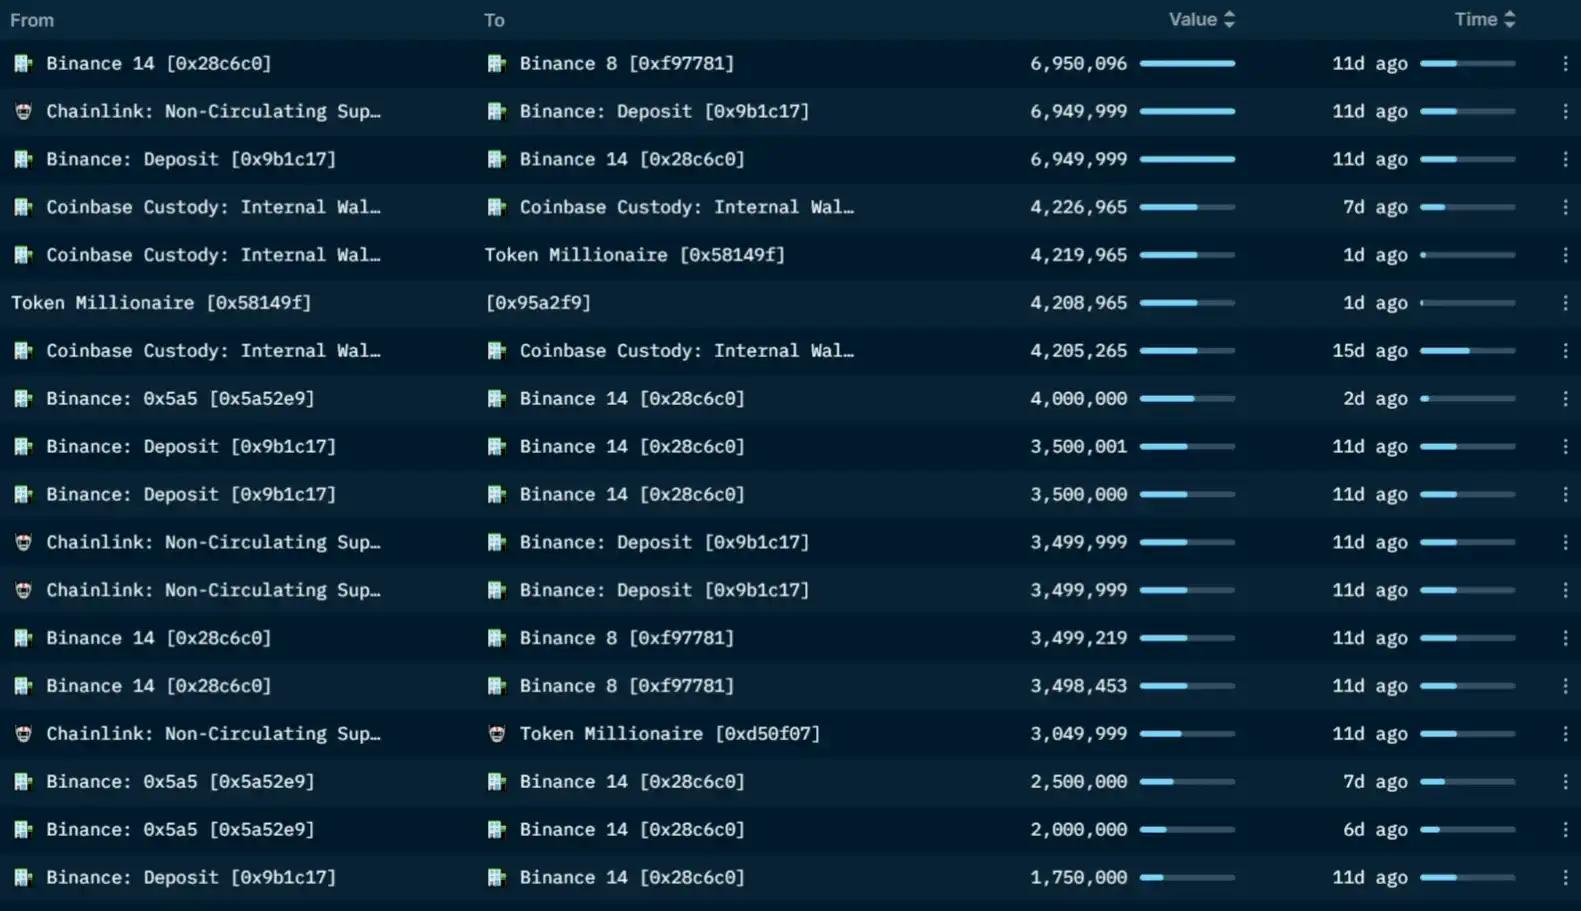Click recipient Coinbase icon in 4,205,265 row
This screenshot has width=1581, height=911.
click(496, 351)
